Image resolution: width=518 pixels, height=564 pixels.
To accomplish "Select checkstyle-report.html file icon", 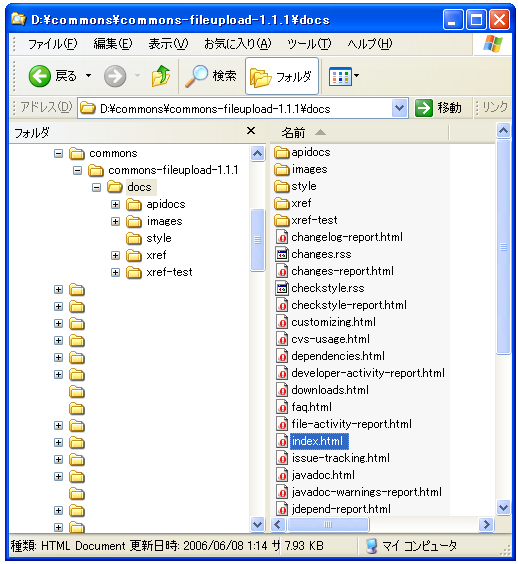I will click(x=282, y=305).
